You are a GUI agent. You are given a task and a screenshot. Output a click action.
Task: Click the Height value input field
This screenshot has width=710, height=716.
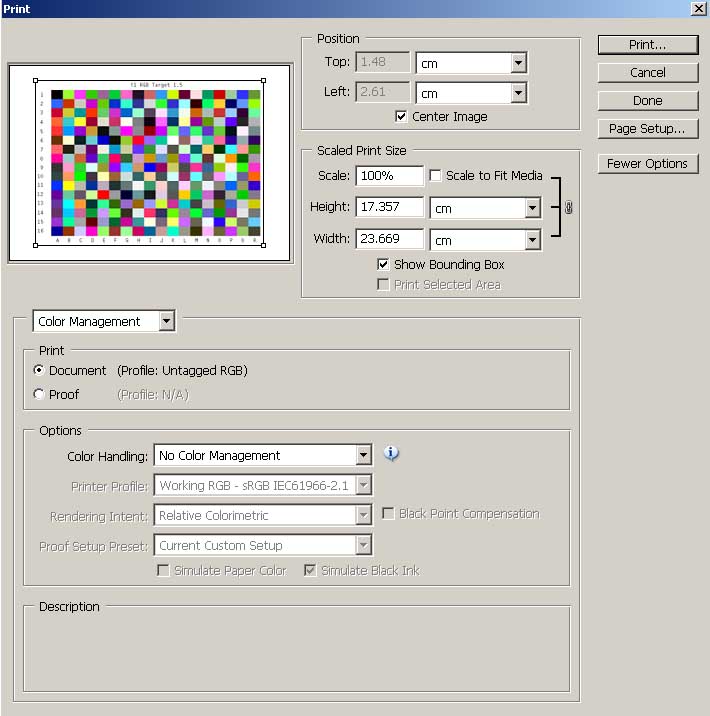point(389,207)
